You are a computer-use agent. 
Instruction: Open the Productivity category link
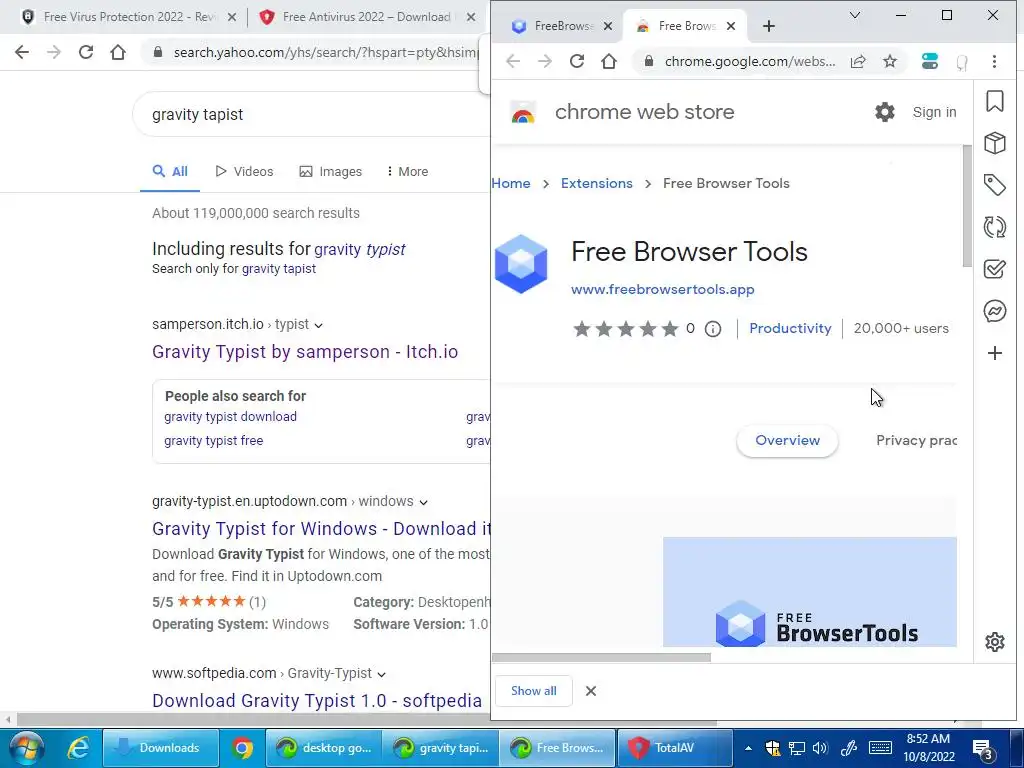(x=790, y=328)
